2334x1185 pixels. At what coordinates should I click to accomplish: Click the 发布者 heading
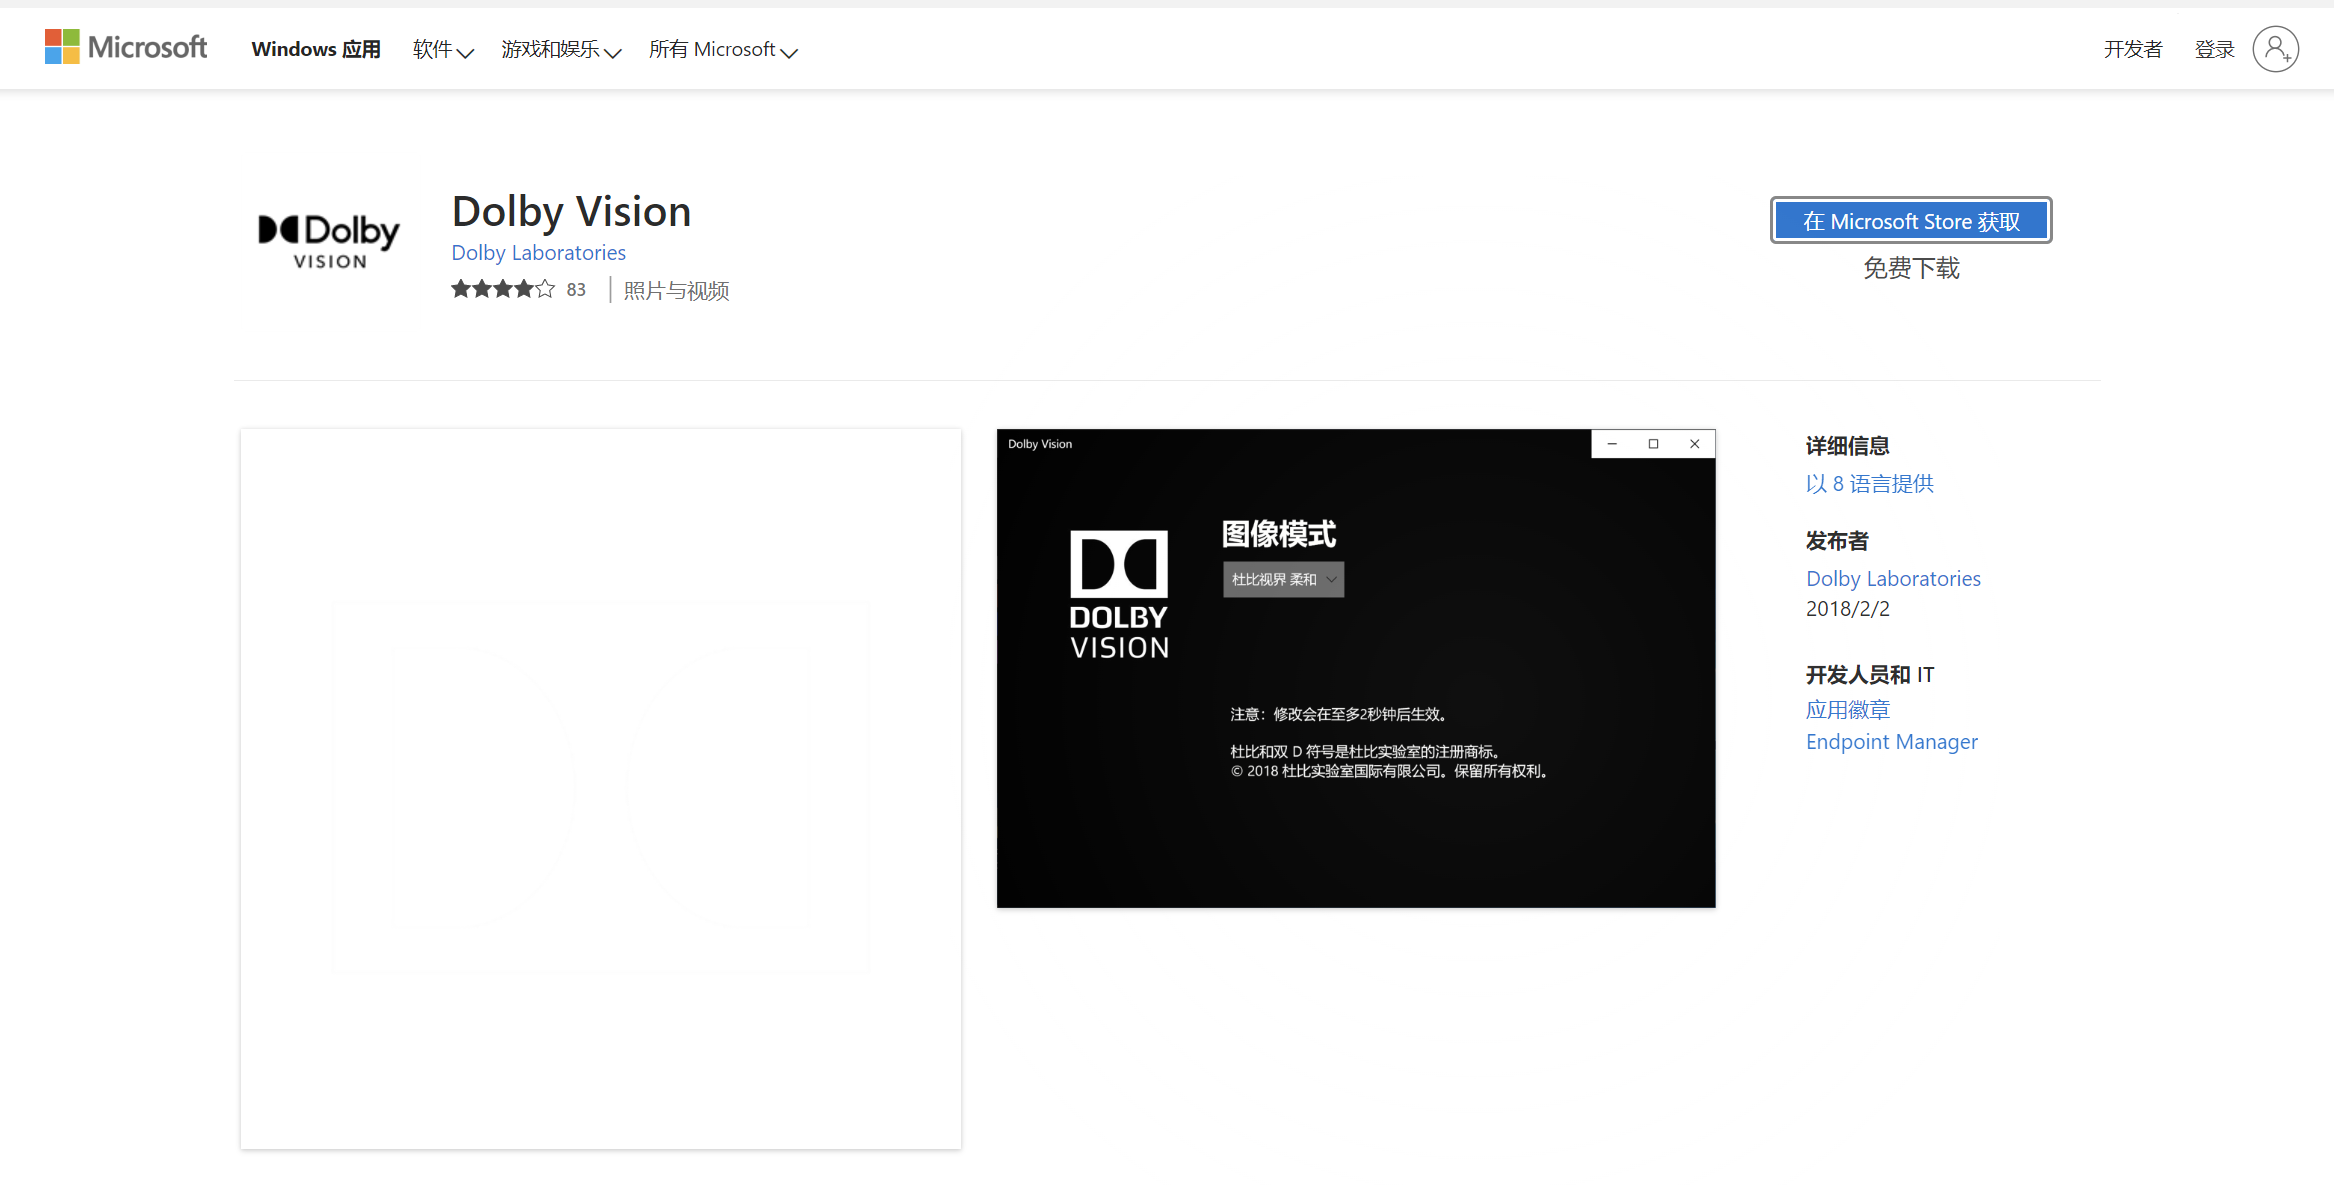pos(1837,541)
